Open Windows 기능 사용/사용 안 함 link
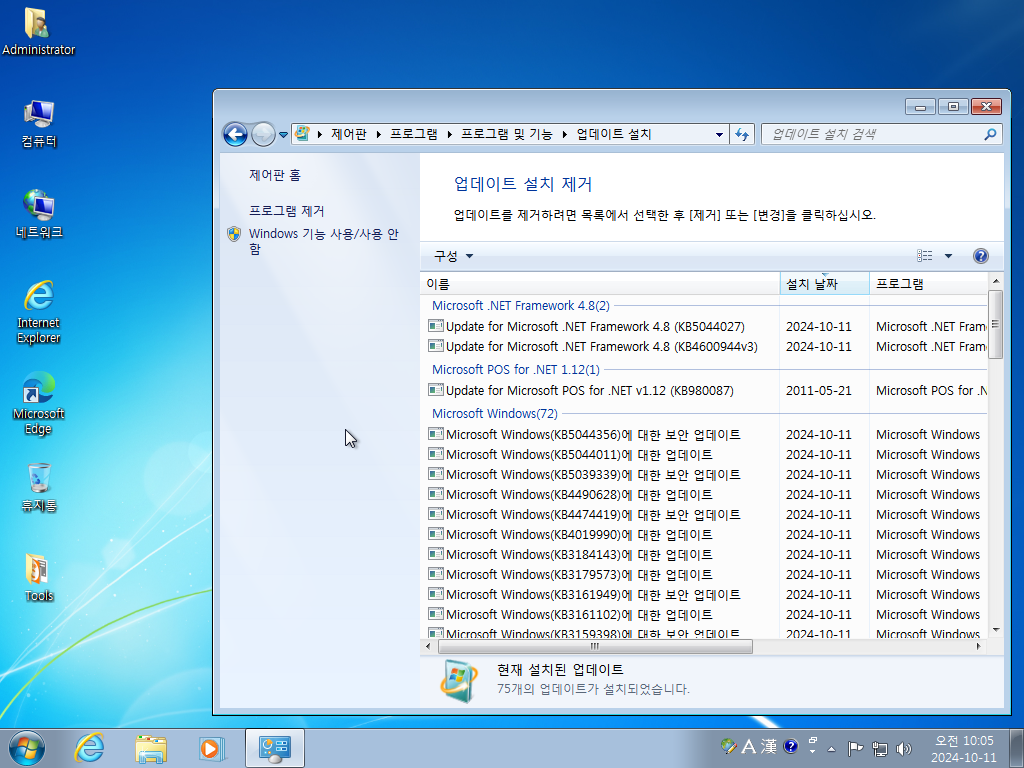The image size is (1024, 768). pos(323,241)
